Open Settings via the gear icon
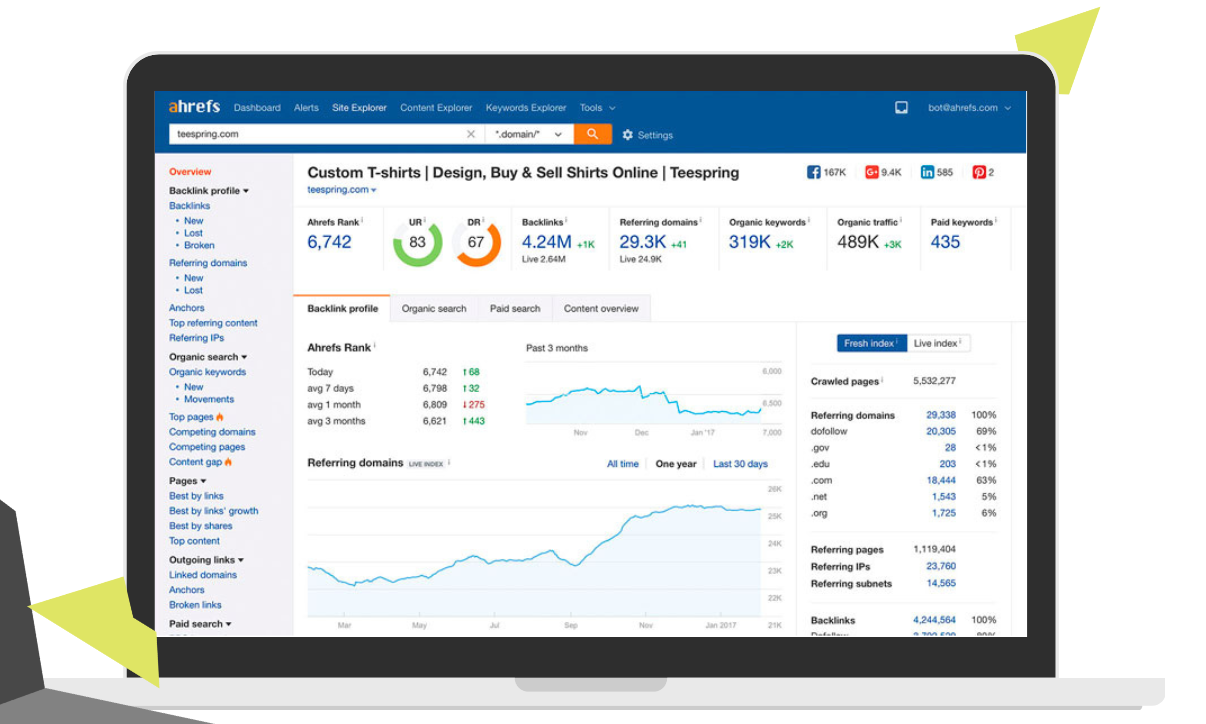The width and height of the screenshot is (1206, 724). (x=628, y=135)
